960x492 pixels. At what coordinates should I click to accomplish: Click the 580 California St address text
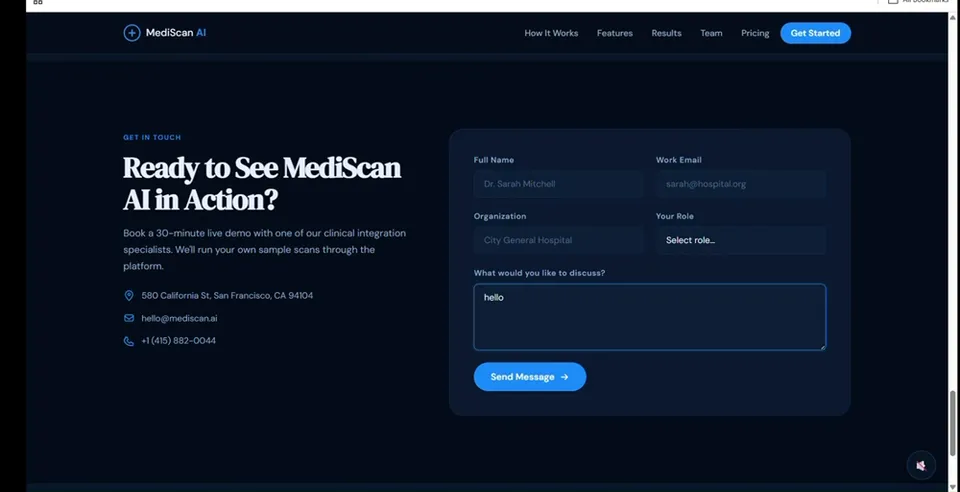pyautogui.click(x=227, y=296)
